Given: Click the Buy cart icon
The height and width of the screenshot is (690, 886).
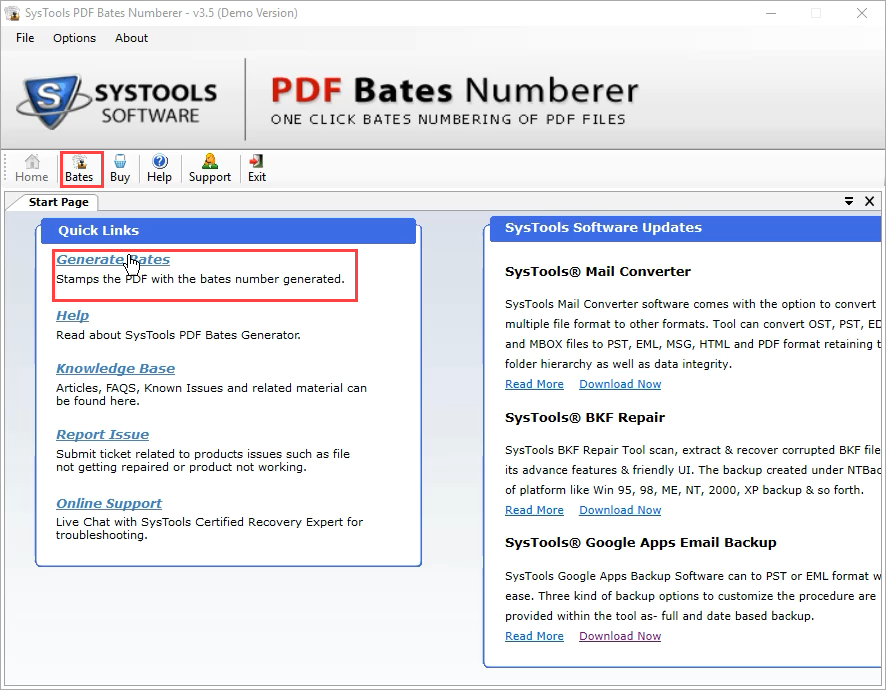Looking at the screenshot, I should 120,168.
